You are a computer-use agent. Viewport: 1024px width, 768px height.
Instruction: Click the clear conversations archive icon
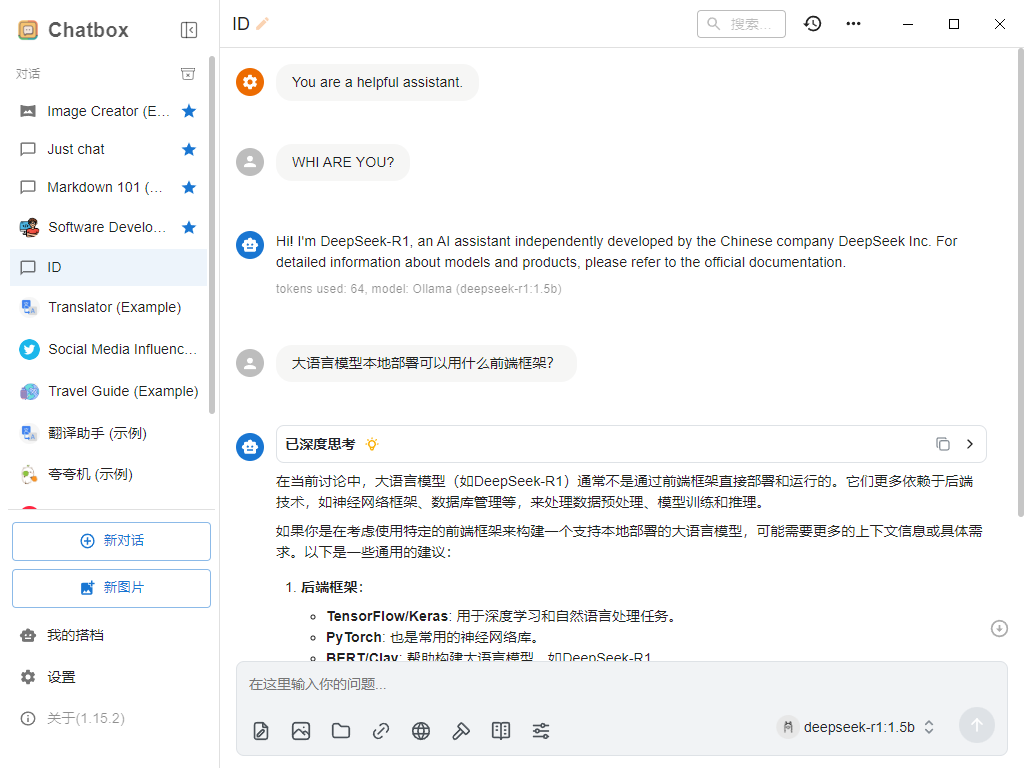[188, 74]
